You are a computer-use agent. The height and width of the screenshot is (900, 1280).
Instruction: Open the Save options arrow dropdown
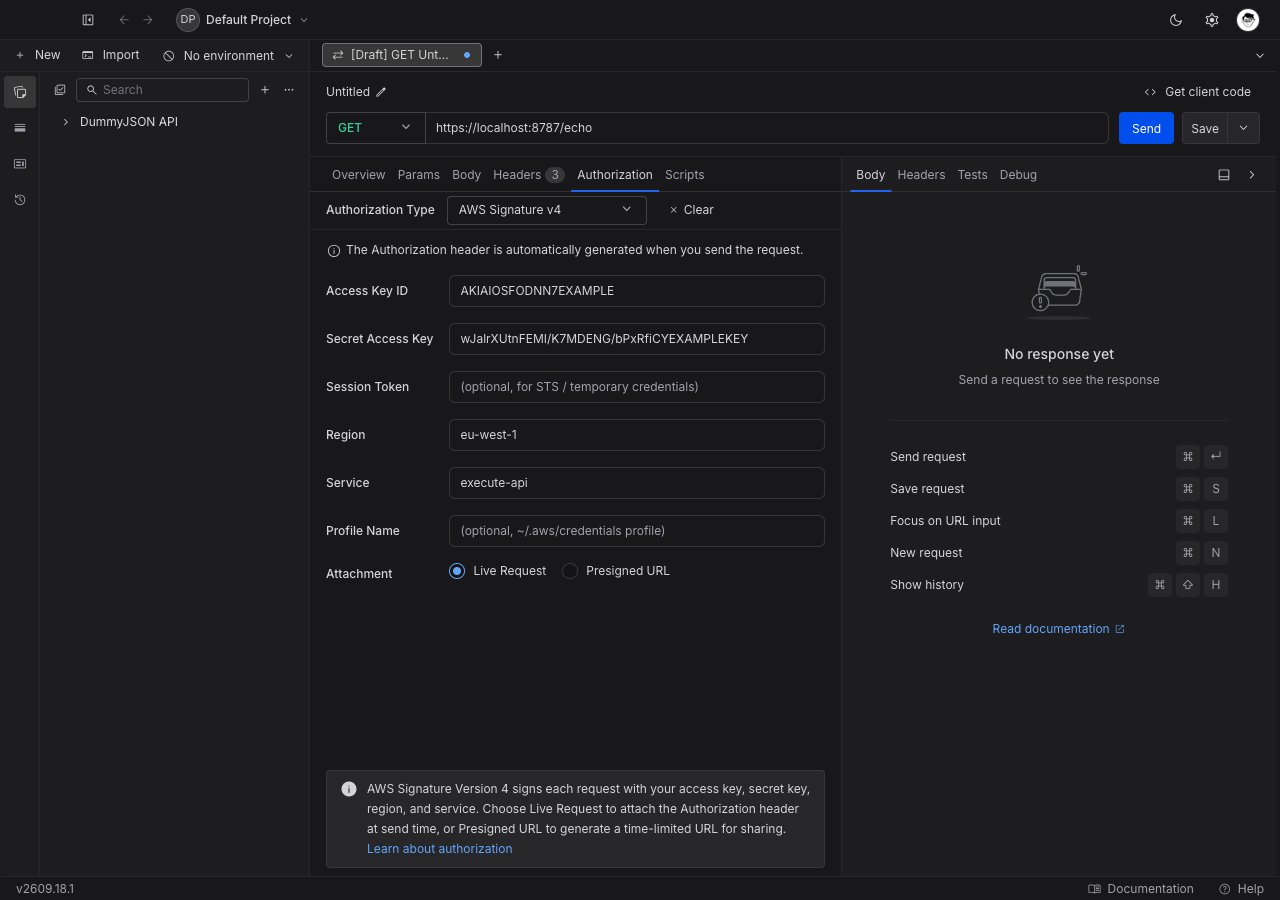coord(1244,128)
